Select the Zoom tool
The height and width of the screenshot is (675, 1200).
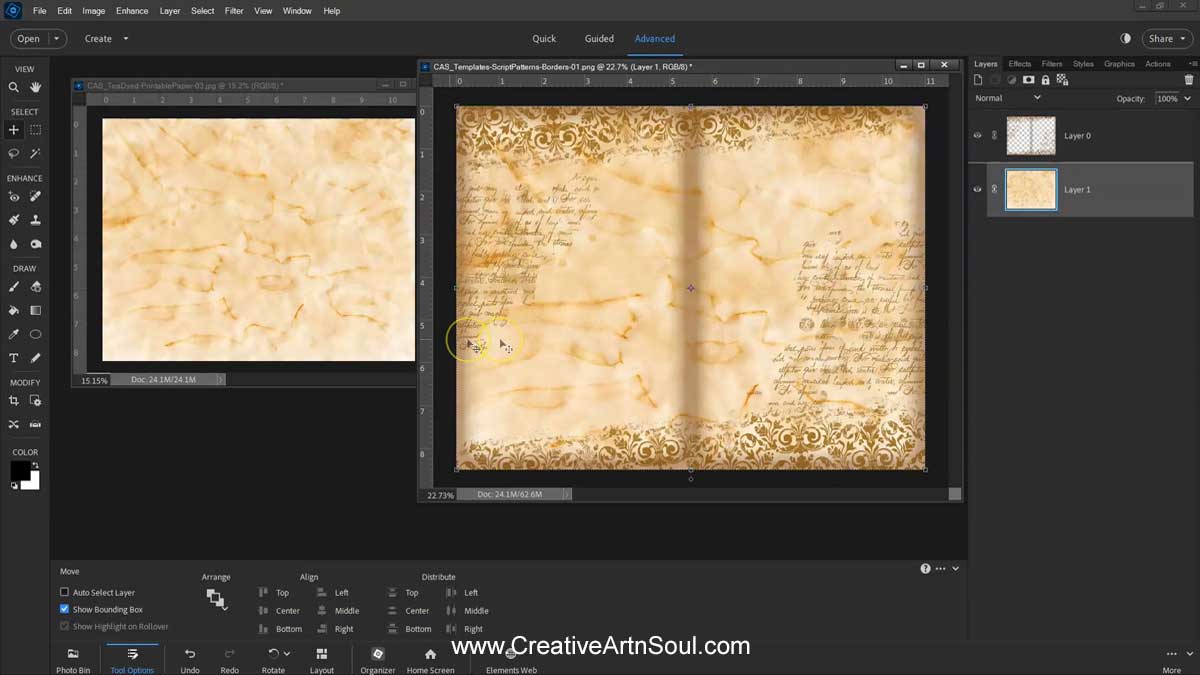click(14, 87)
